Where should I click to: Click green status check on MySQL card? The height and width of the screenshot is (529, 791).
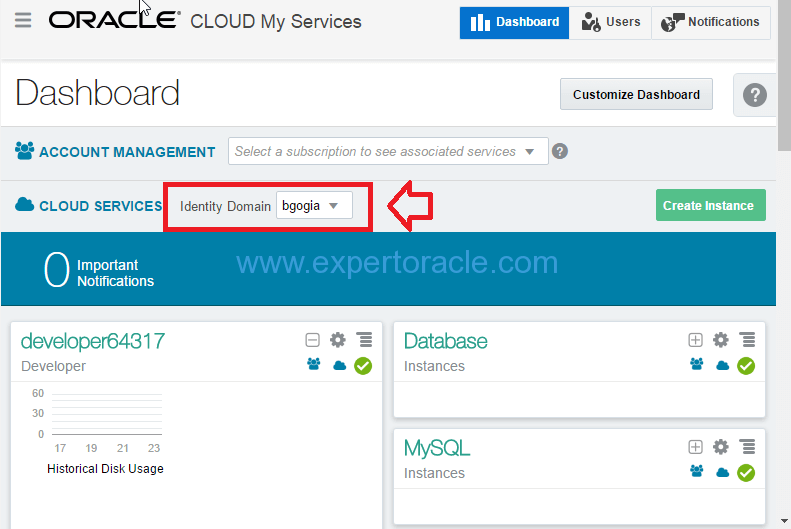[746, 473]
